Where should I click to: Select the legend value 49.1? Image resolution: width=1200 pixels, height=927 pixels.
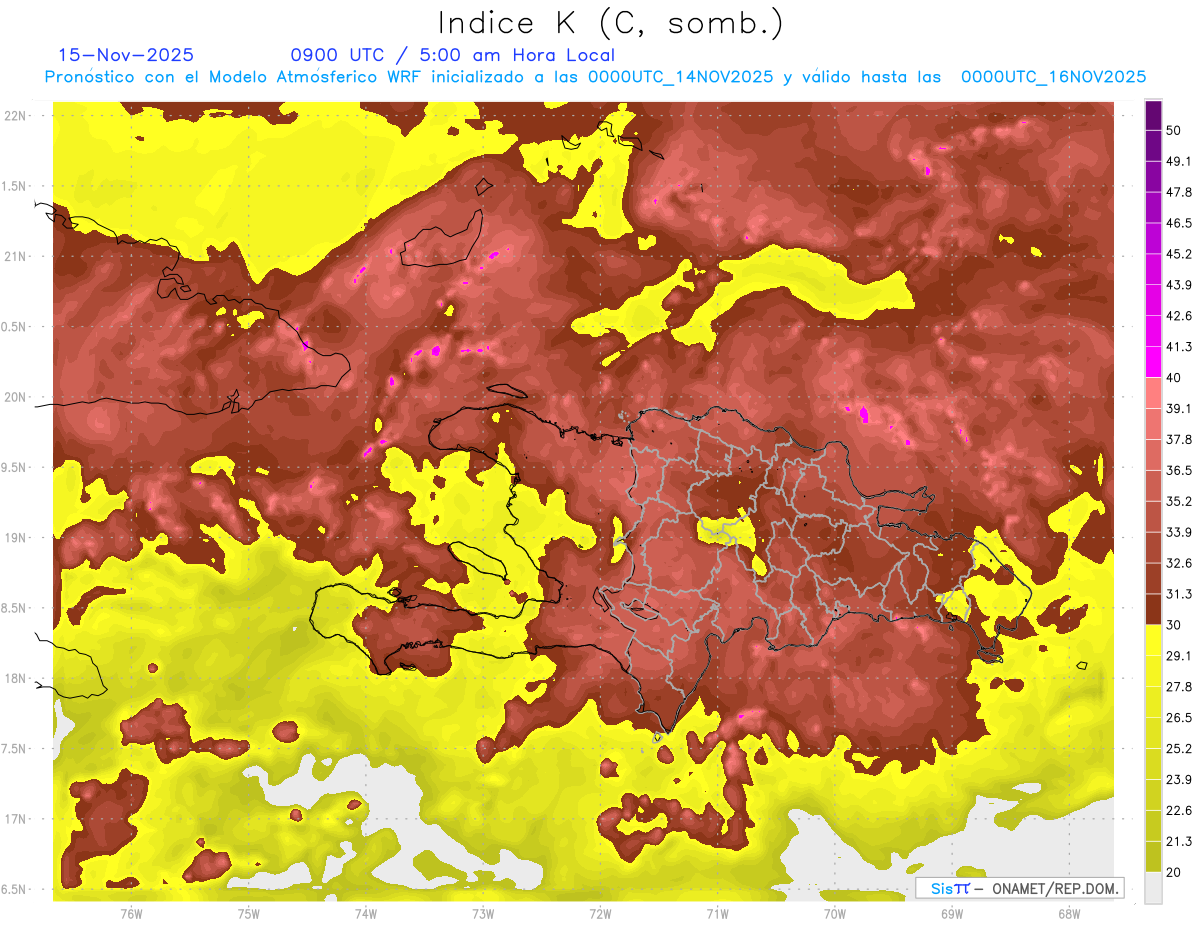point(1177,161)
